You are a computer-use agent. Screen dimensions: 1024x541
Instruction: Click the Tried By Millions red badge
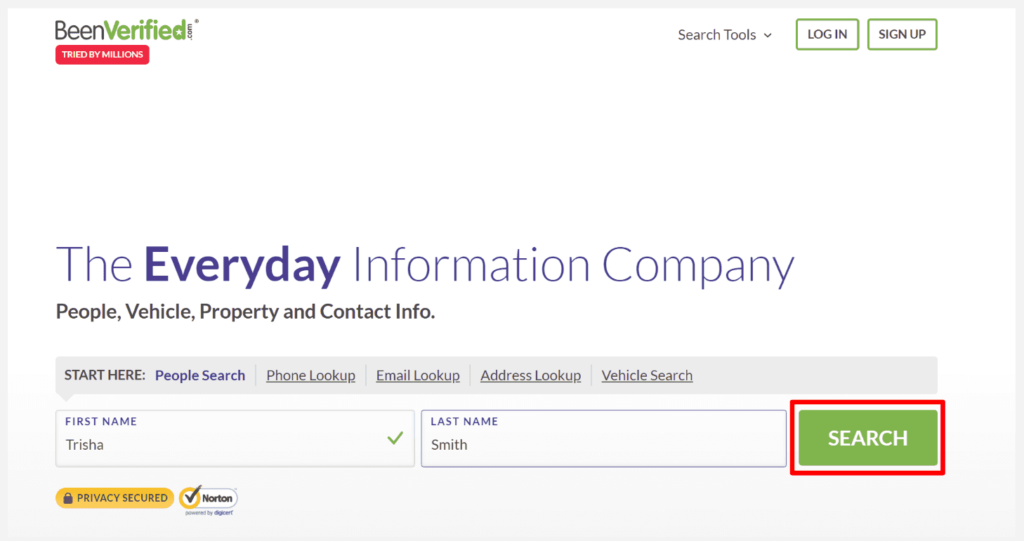click(x=102, y=55)
